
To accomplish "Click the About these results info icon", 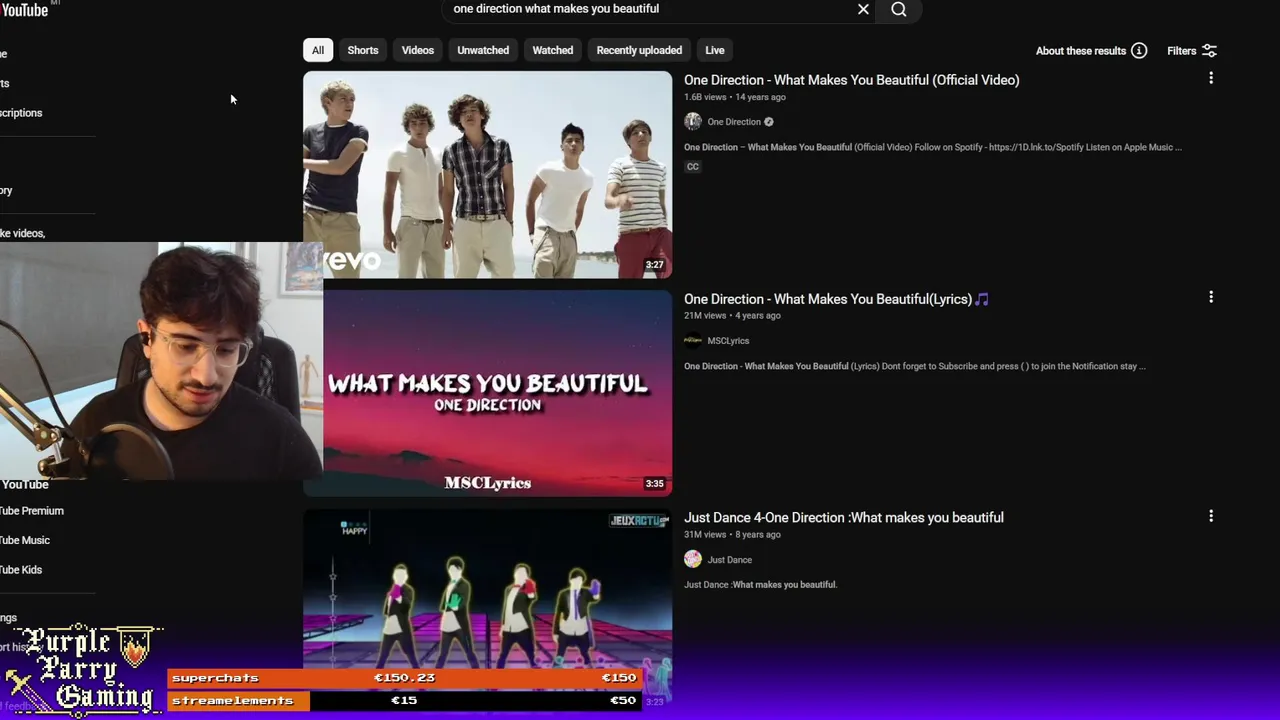I will coord(1139,51).
